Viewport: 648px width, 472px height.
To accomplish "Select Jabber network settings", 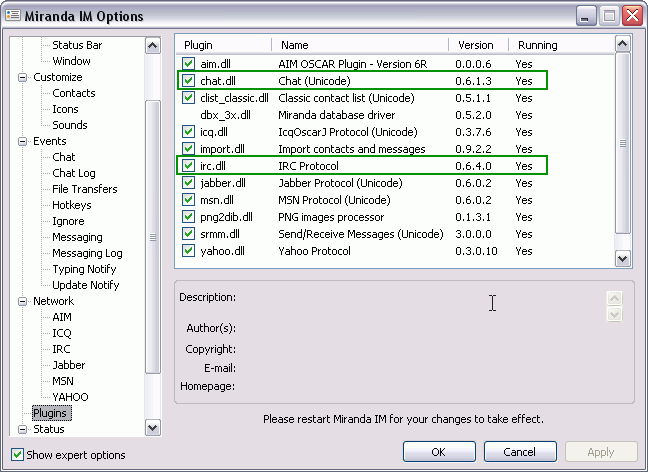I will [69, 365].
